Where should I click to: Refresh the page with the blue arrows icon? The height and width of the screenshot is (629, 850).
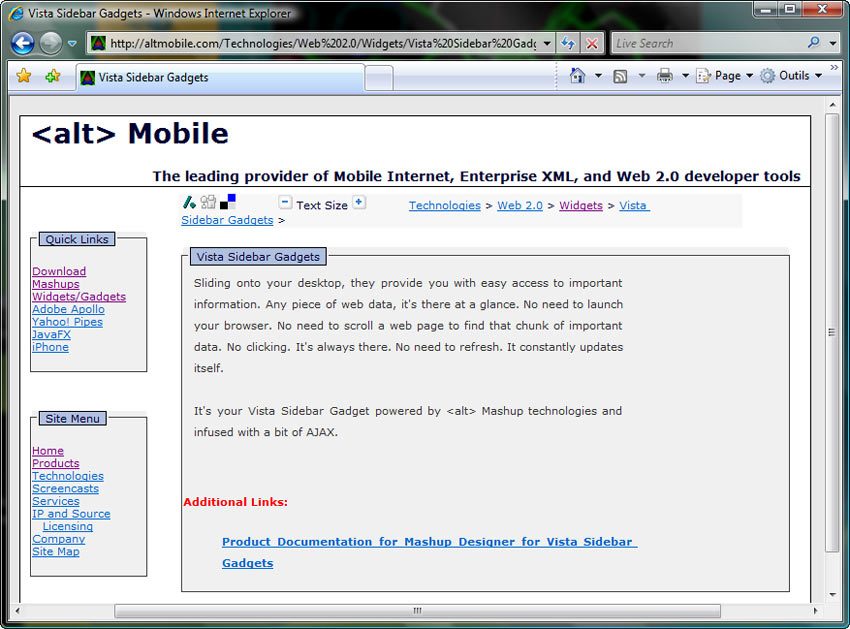pos(568,43)
